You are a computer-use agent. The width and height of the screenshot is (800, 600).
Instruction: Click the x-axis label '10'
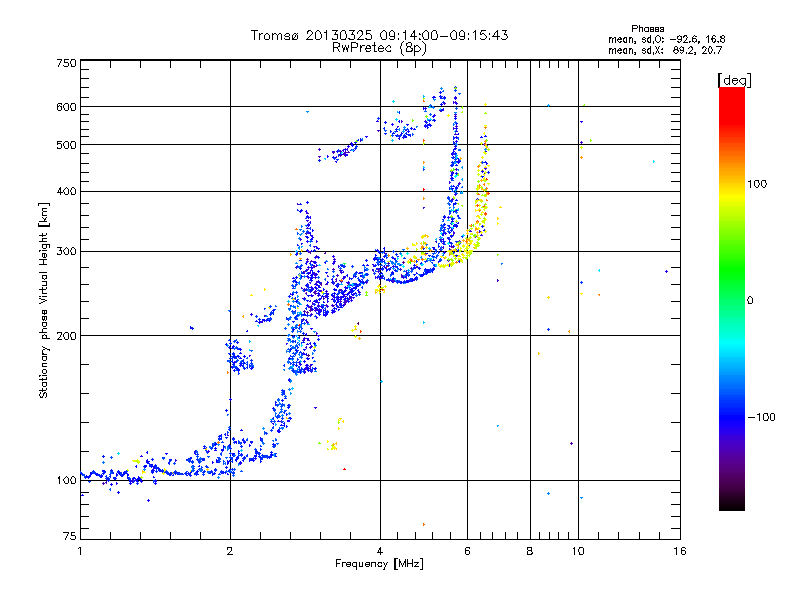578,551
